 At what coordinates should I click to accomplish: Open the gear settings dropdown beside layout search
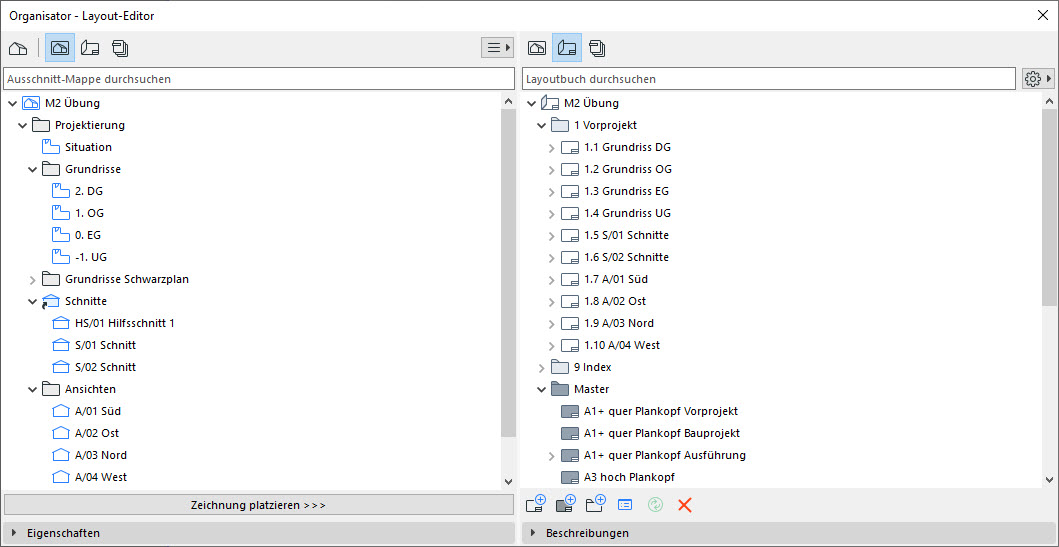[x=1038, y=78]
